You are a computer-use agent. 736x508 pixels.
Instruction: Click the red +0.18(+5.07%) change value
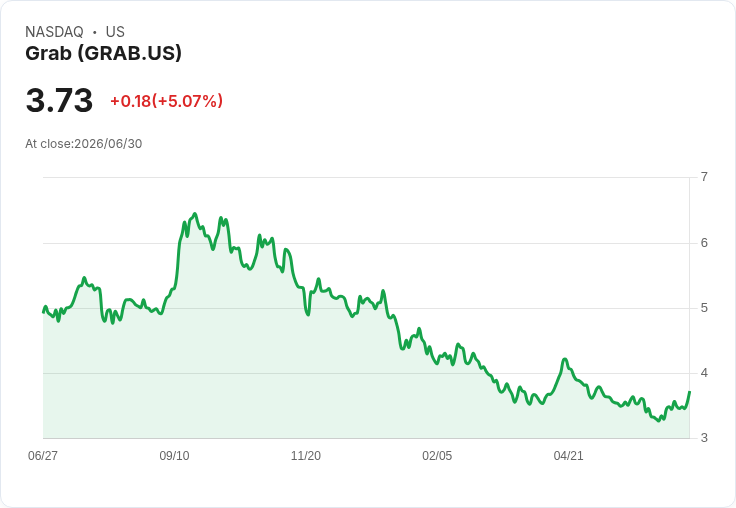(x=166, y=101)
